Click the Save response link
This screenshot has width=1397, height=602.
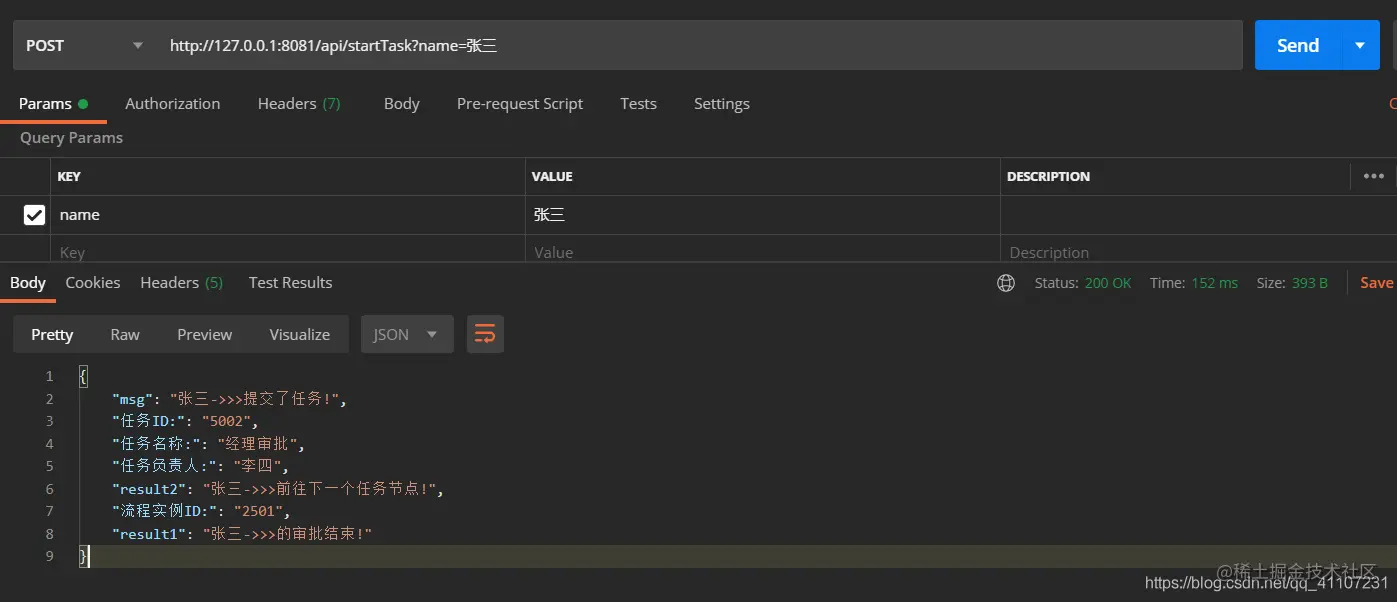coord(1376,283)
